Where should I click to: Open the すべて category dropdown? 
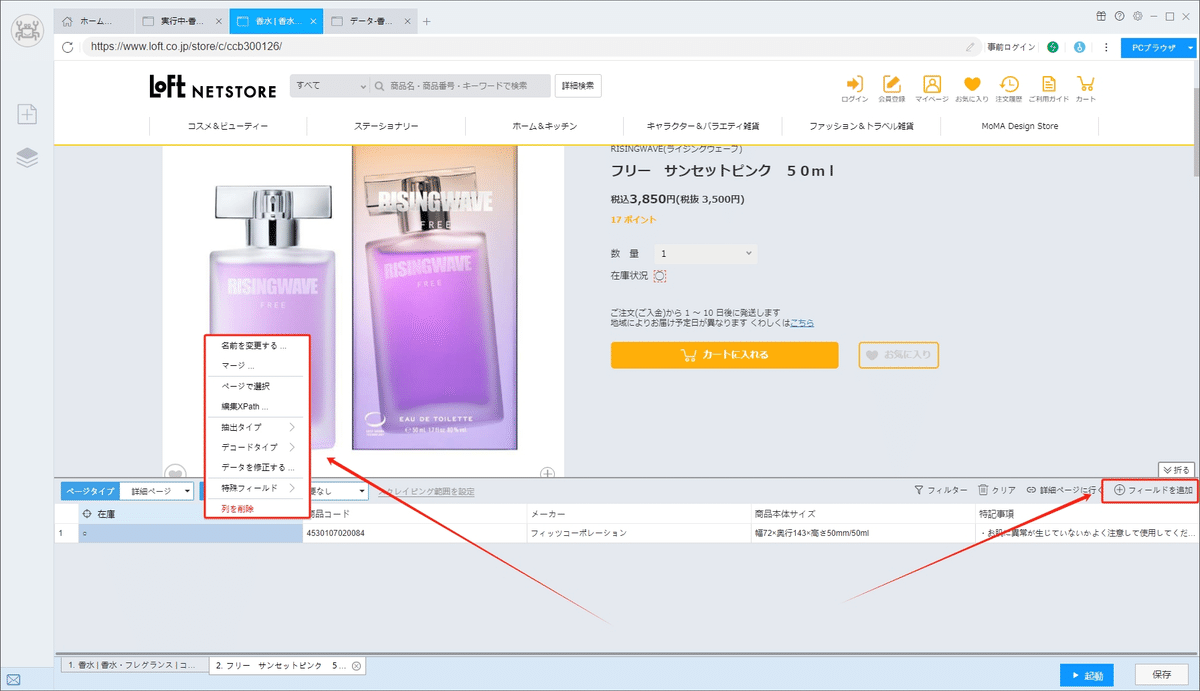click(330, 86)
